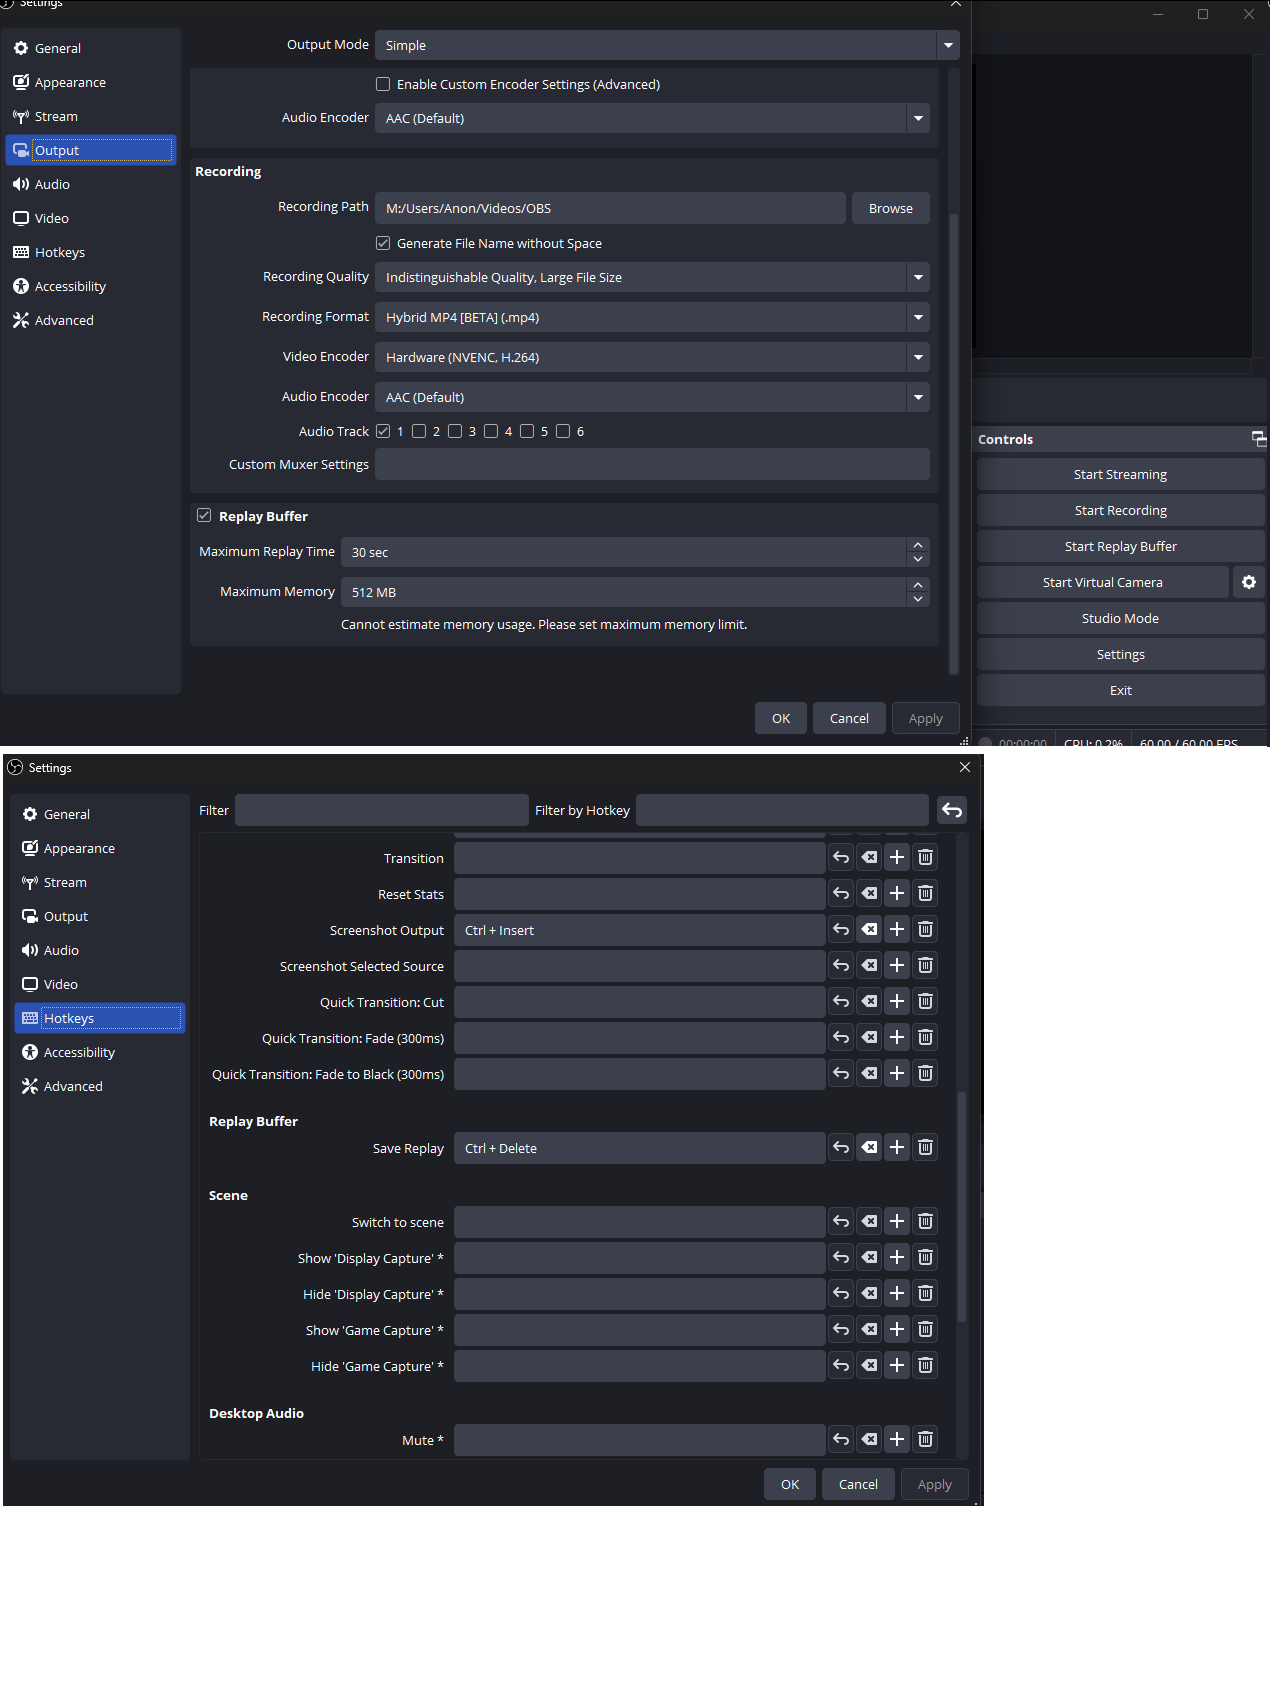Add a Hide 'Display Capture' hotkey
Screen dimensions: 1270x1700
(x=897, y=1294)
